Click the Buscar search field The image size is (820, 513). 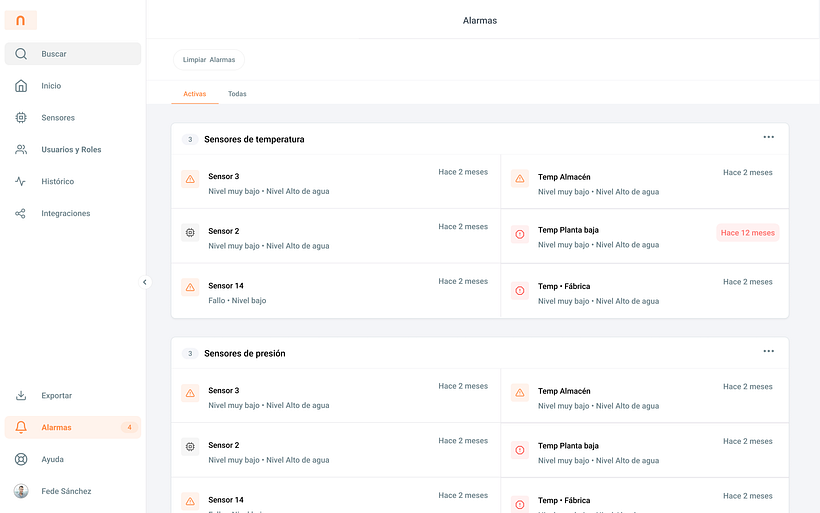click(73, 54)
